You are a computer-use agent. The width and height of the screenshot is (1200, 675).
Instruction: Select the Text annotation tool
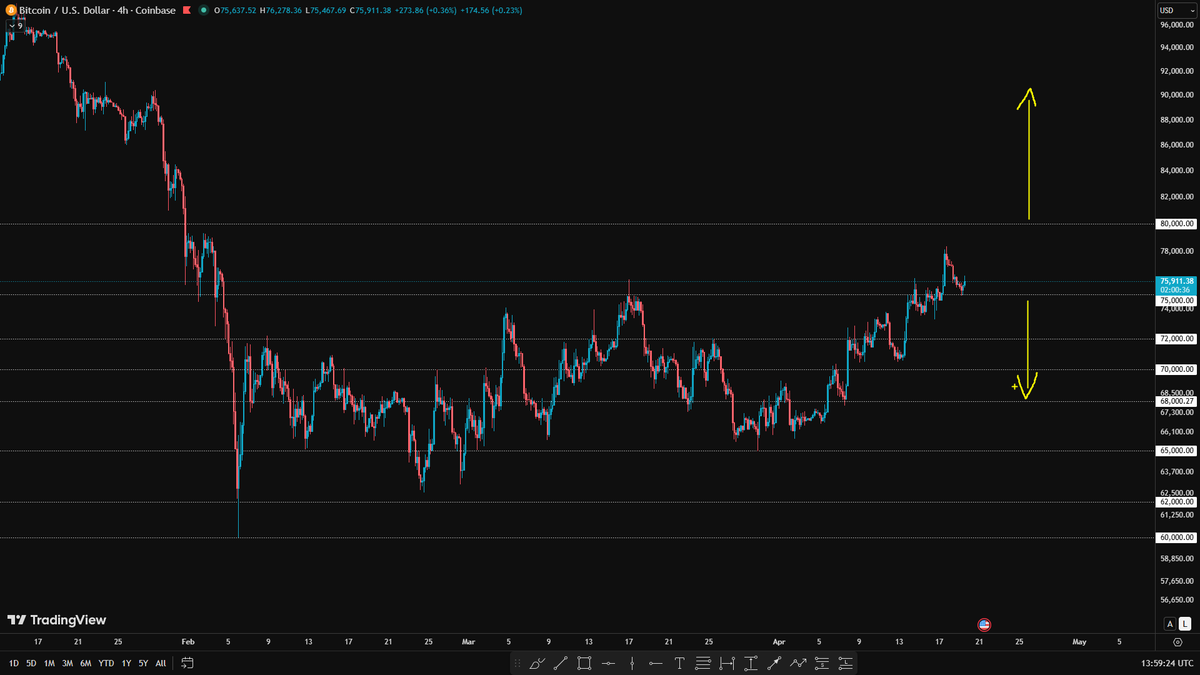(x=679, y=663)
